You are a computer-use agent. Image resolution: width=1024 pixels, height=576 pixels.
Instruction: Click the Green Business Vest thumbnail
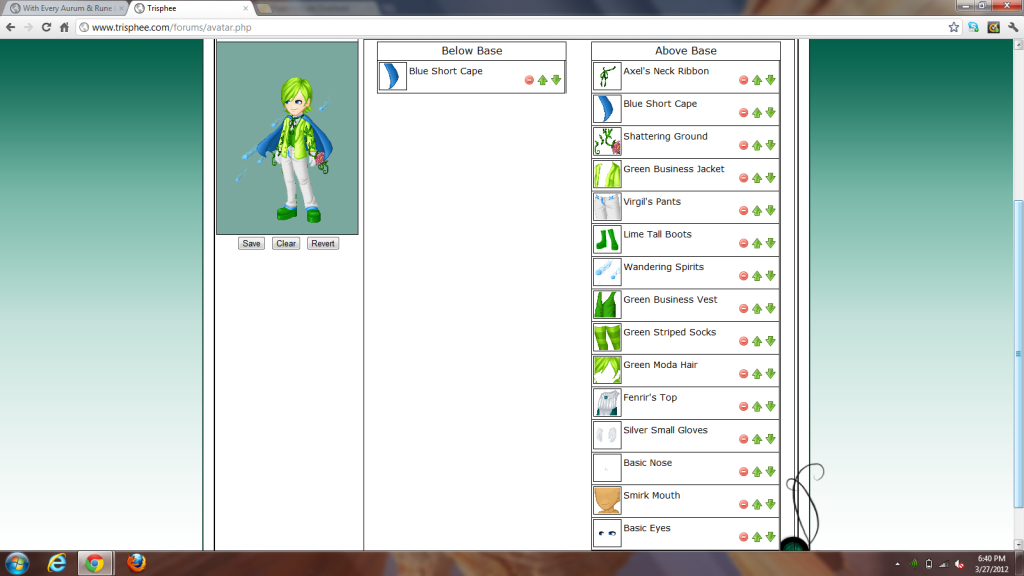click(x=607, y=305)
